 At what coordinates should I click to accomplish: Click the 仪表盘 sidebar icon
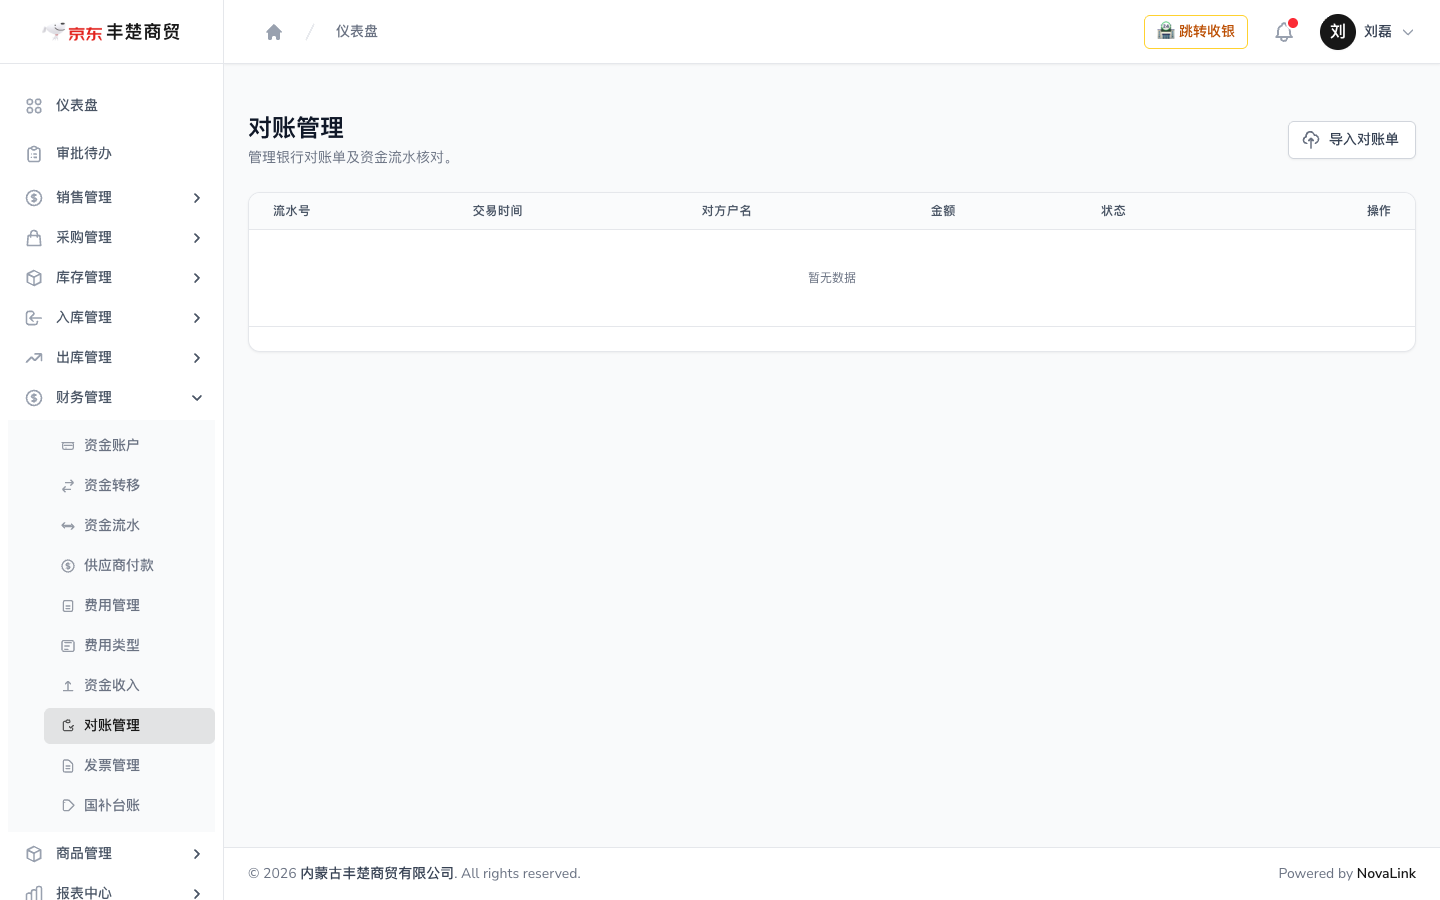(34, 106)
